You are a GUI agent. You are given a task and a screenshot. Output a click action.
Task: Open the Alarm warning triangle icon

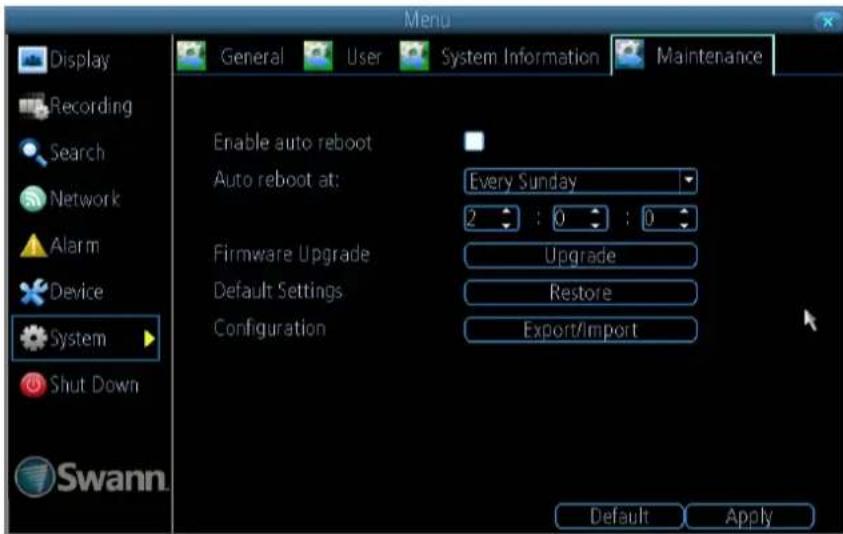point(33,246)
